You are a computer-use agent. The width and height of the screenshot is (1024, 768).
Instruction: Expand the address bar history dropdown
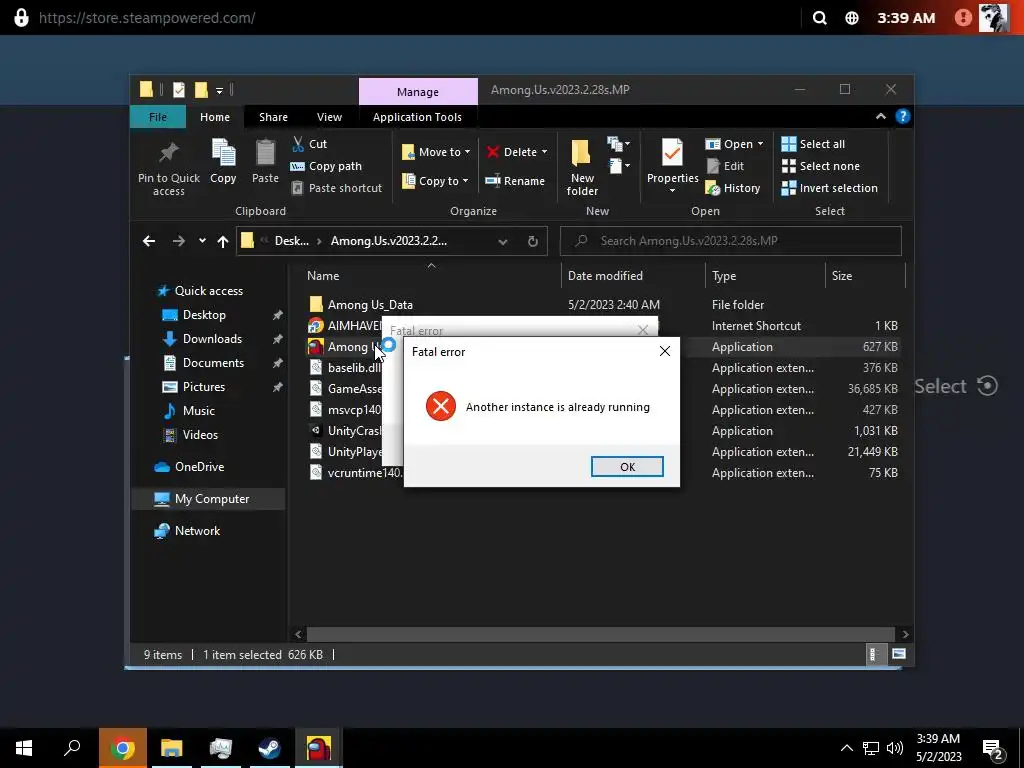[503, 241]
